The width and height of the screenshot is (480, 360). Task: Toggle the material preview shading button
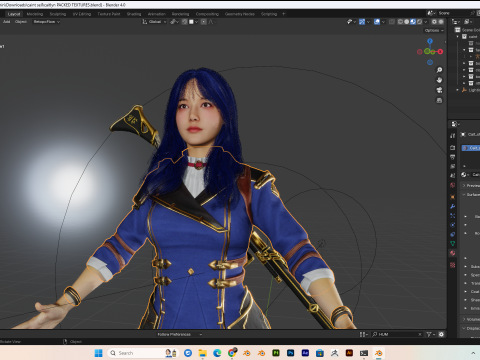413,22
